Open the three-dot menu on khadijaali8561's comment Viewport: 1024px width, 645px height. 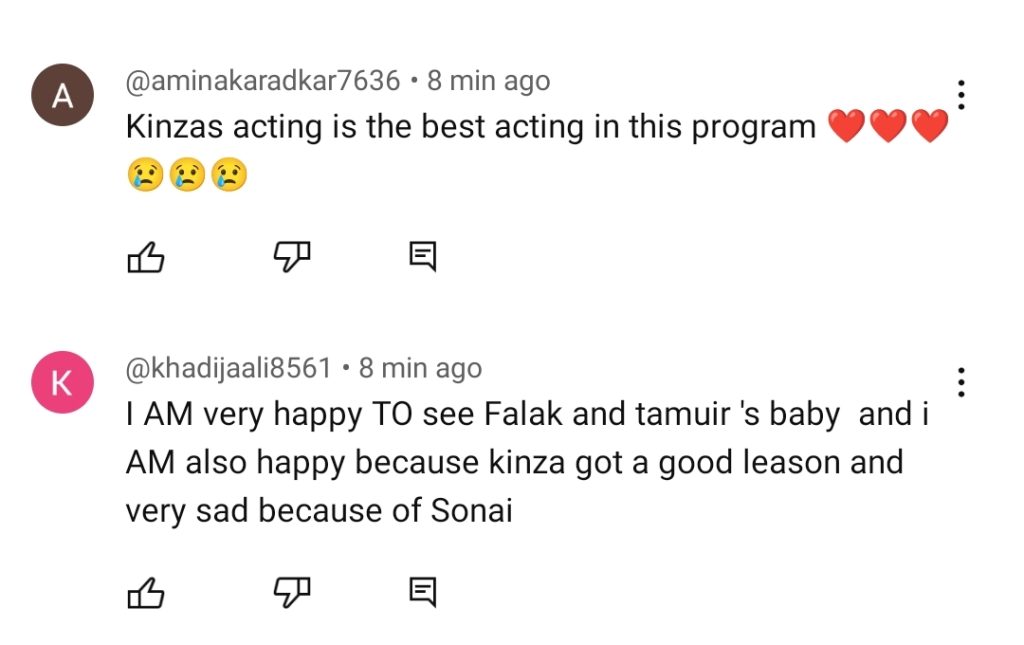961,382
